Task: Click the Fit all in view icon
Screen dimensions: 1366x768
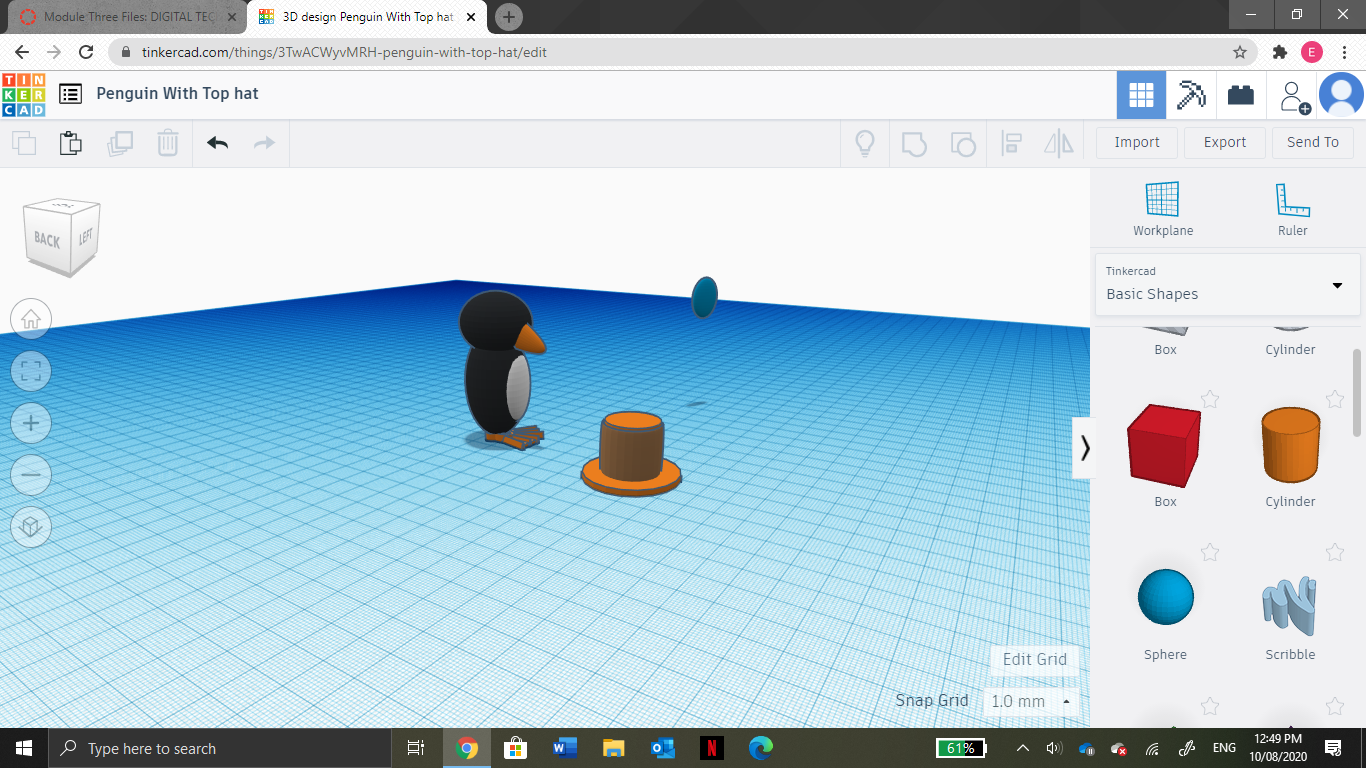Action: pyautogui.click(x=31, y=371)
